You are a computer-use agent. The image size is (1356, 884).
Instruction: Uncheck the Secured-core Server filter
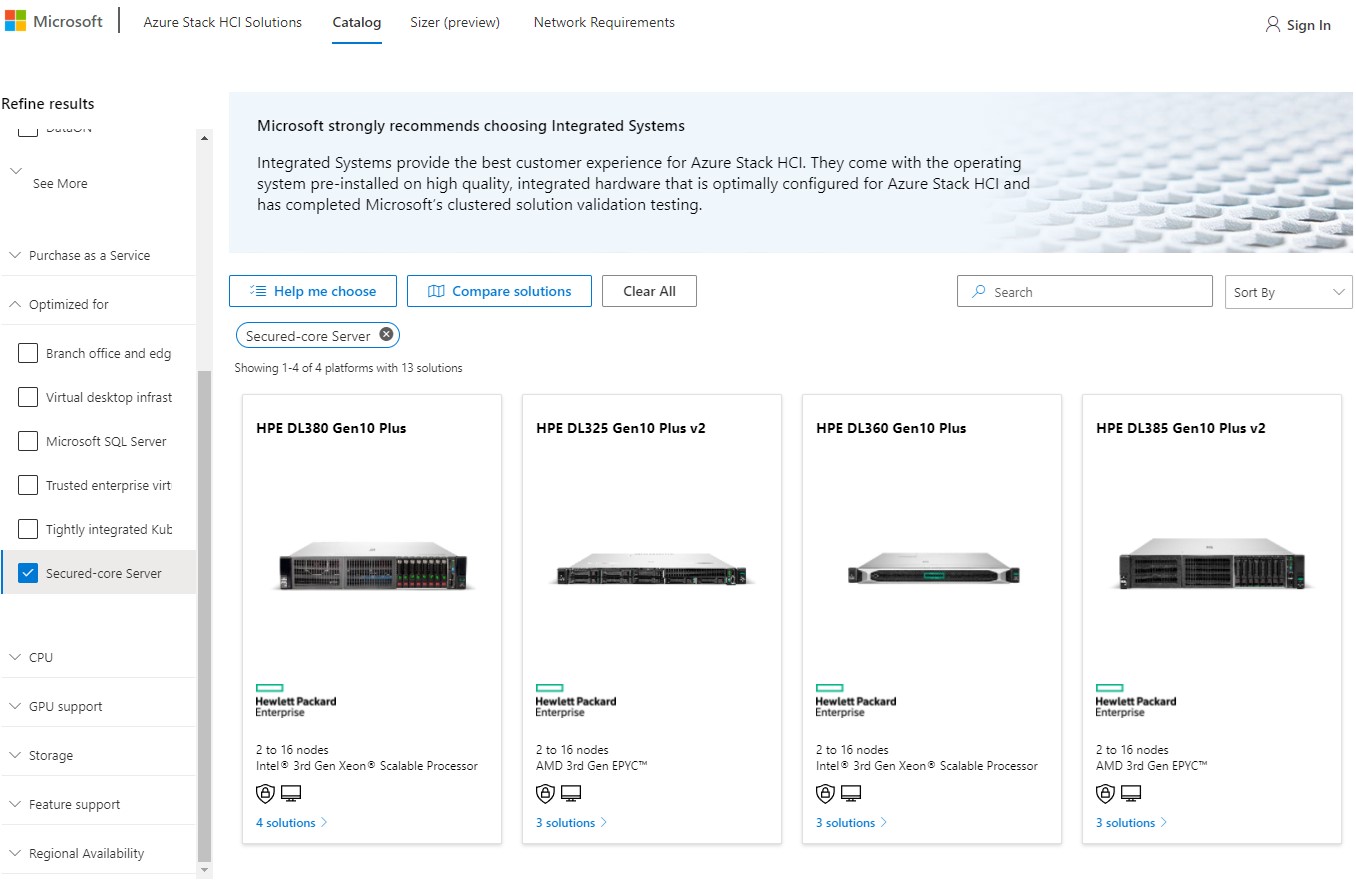26,572
